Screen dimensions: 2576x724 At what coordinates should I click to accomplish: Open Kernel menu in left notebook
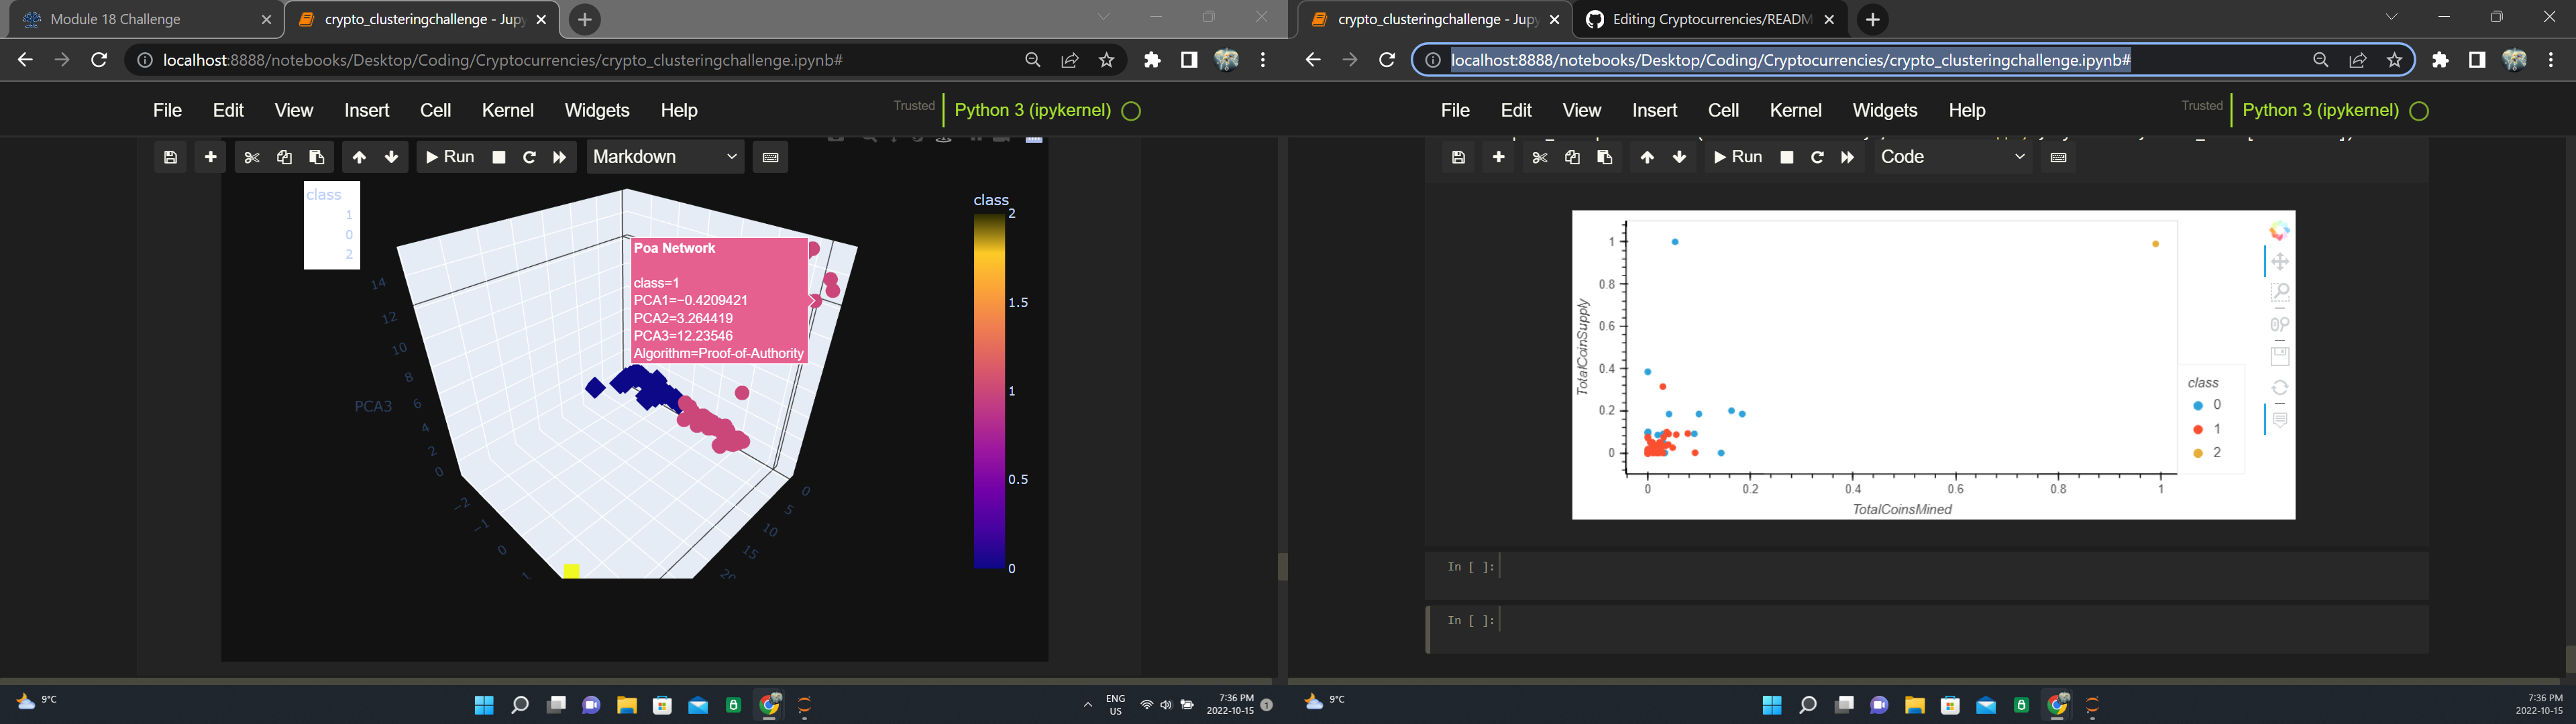coord(507,110)
